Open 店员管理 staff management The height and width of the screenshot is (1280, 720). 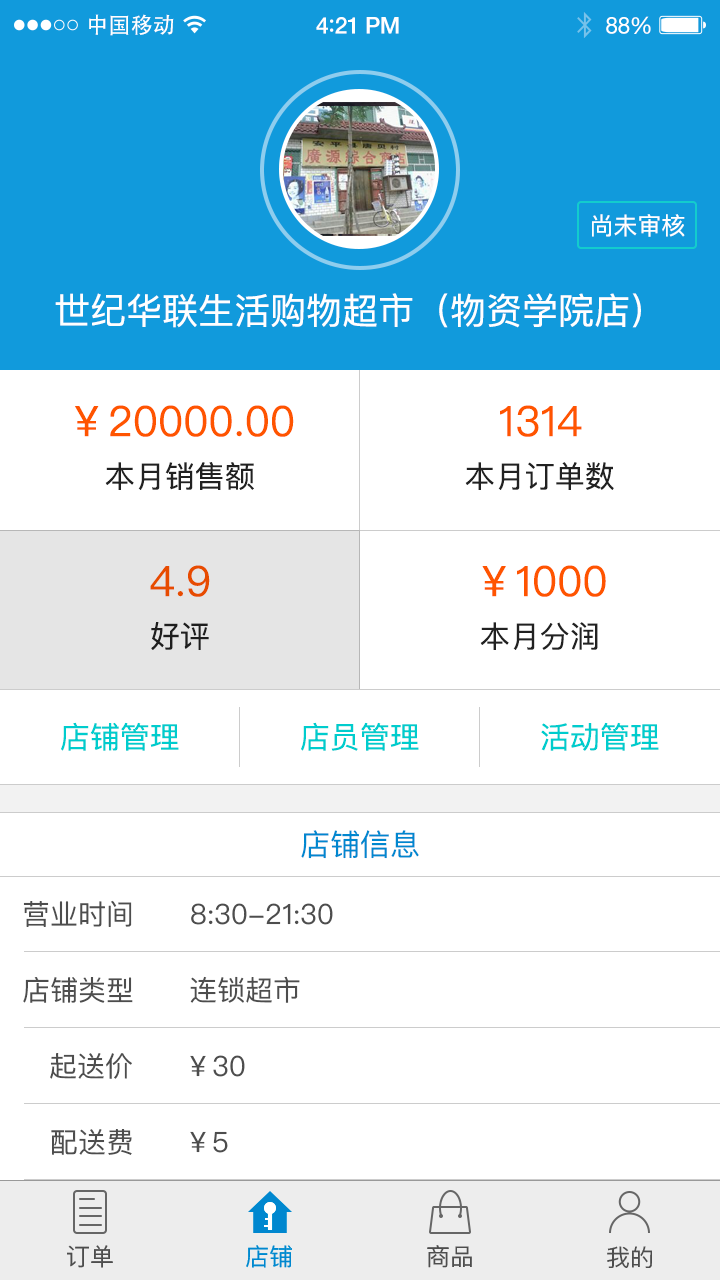click(x=360, y=738)
